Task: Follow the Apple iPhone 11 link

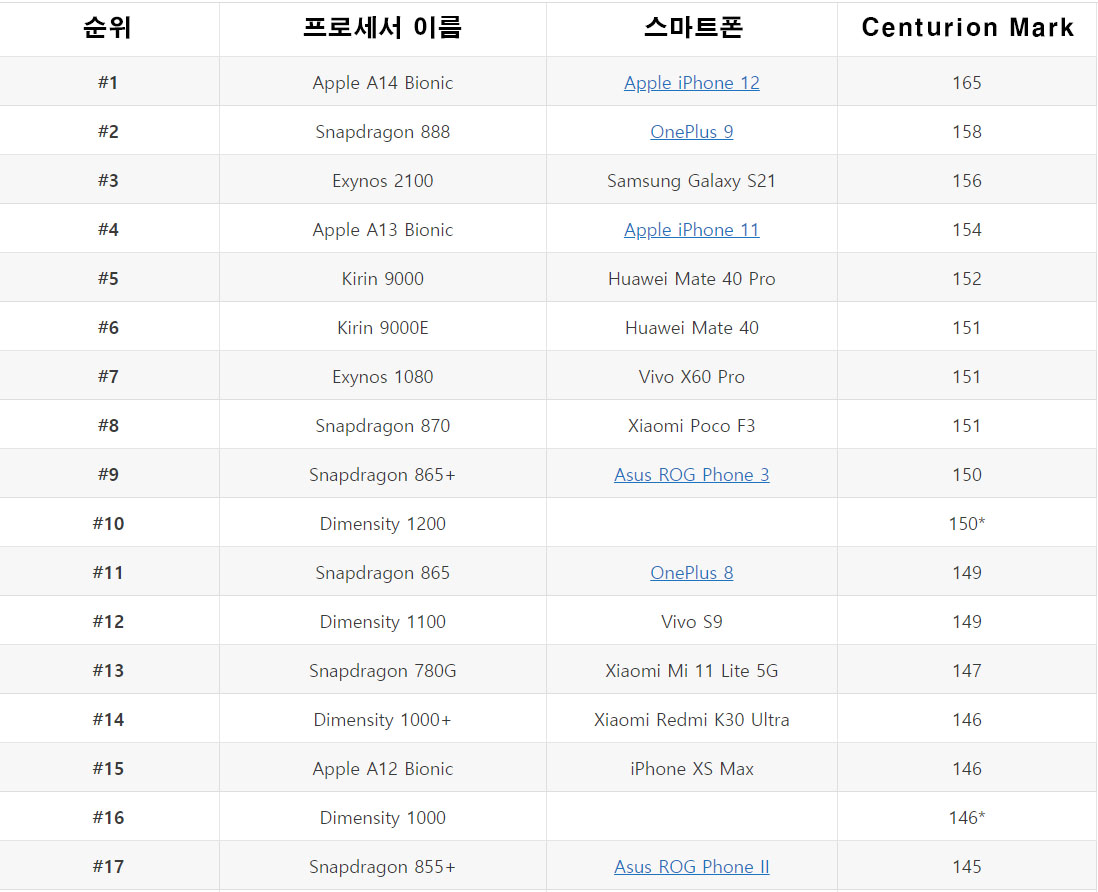Action: [691, 230]
